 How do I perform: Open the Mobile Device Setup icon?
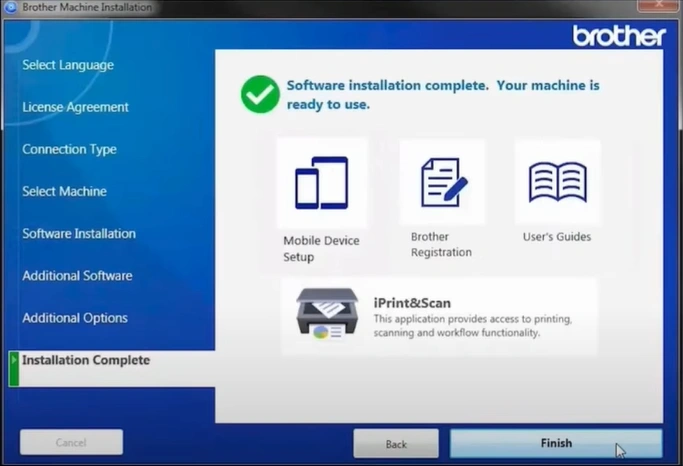[321, 183]
